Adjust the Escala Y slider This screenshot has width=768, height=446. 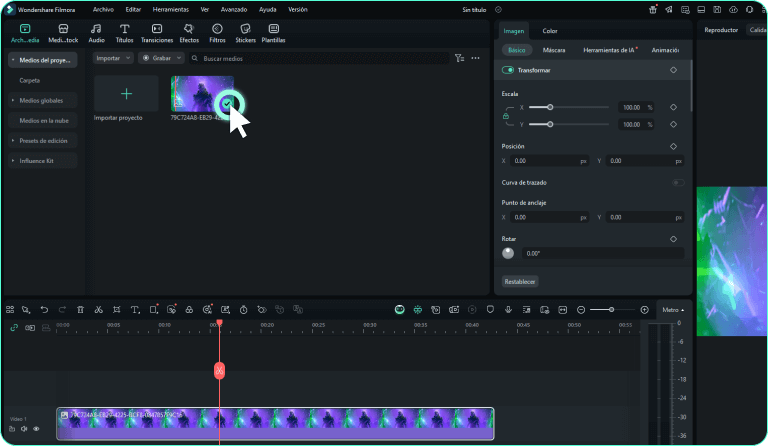click(569, 124)
